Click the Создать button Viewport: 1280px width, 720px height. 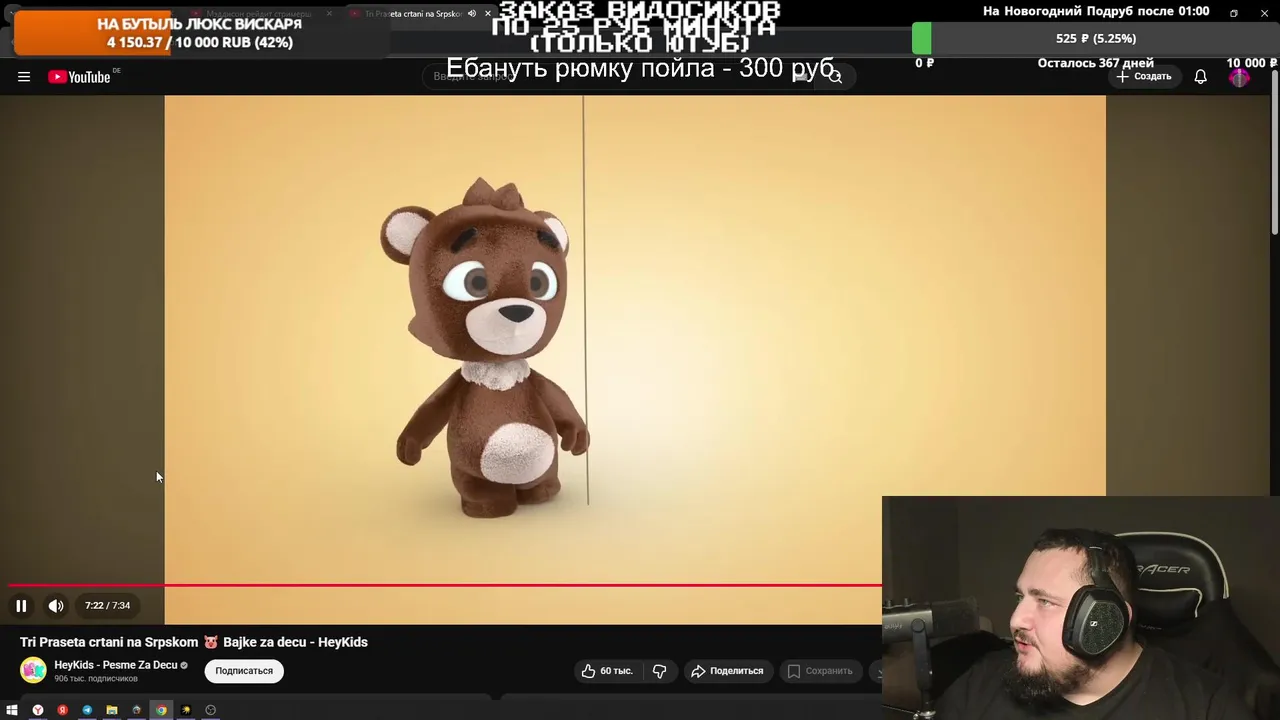coord(1144,77)
